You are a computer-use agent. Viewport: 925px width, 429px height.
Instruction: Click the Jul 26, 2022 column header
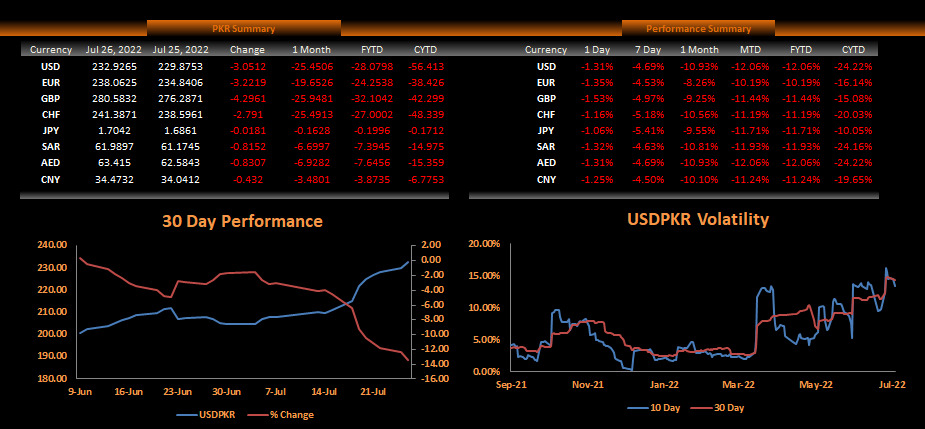pyautogui.click(x=111, y=49)
